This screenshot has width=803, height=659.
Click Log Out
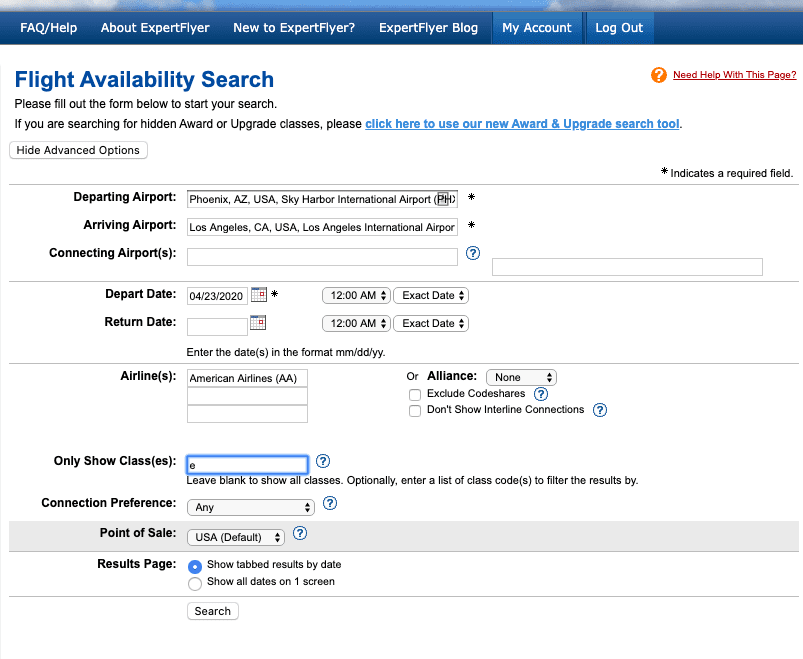619,28
